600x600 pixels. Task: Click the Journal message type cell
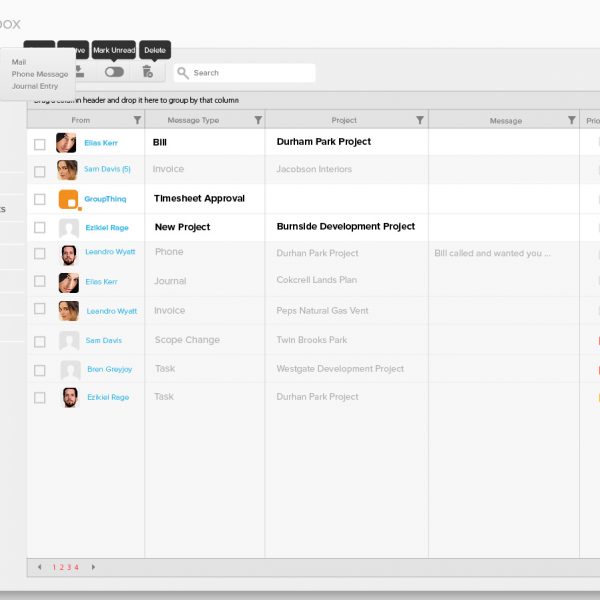[170, 281]
